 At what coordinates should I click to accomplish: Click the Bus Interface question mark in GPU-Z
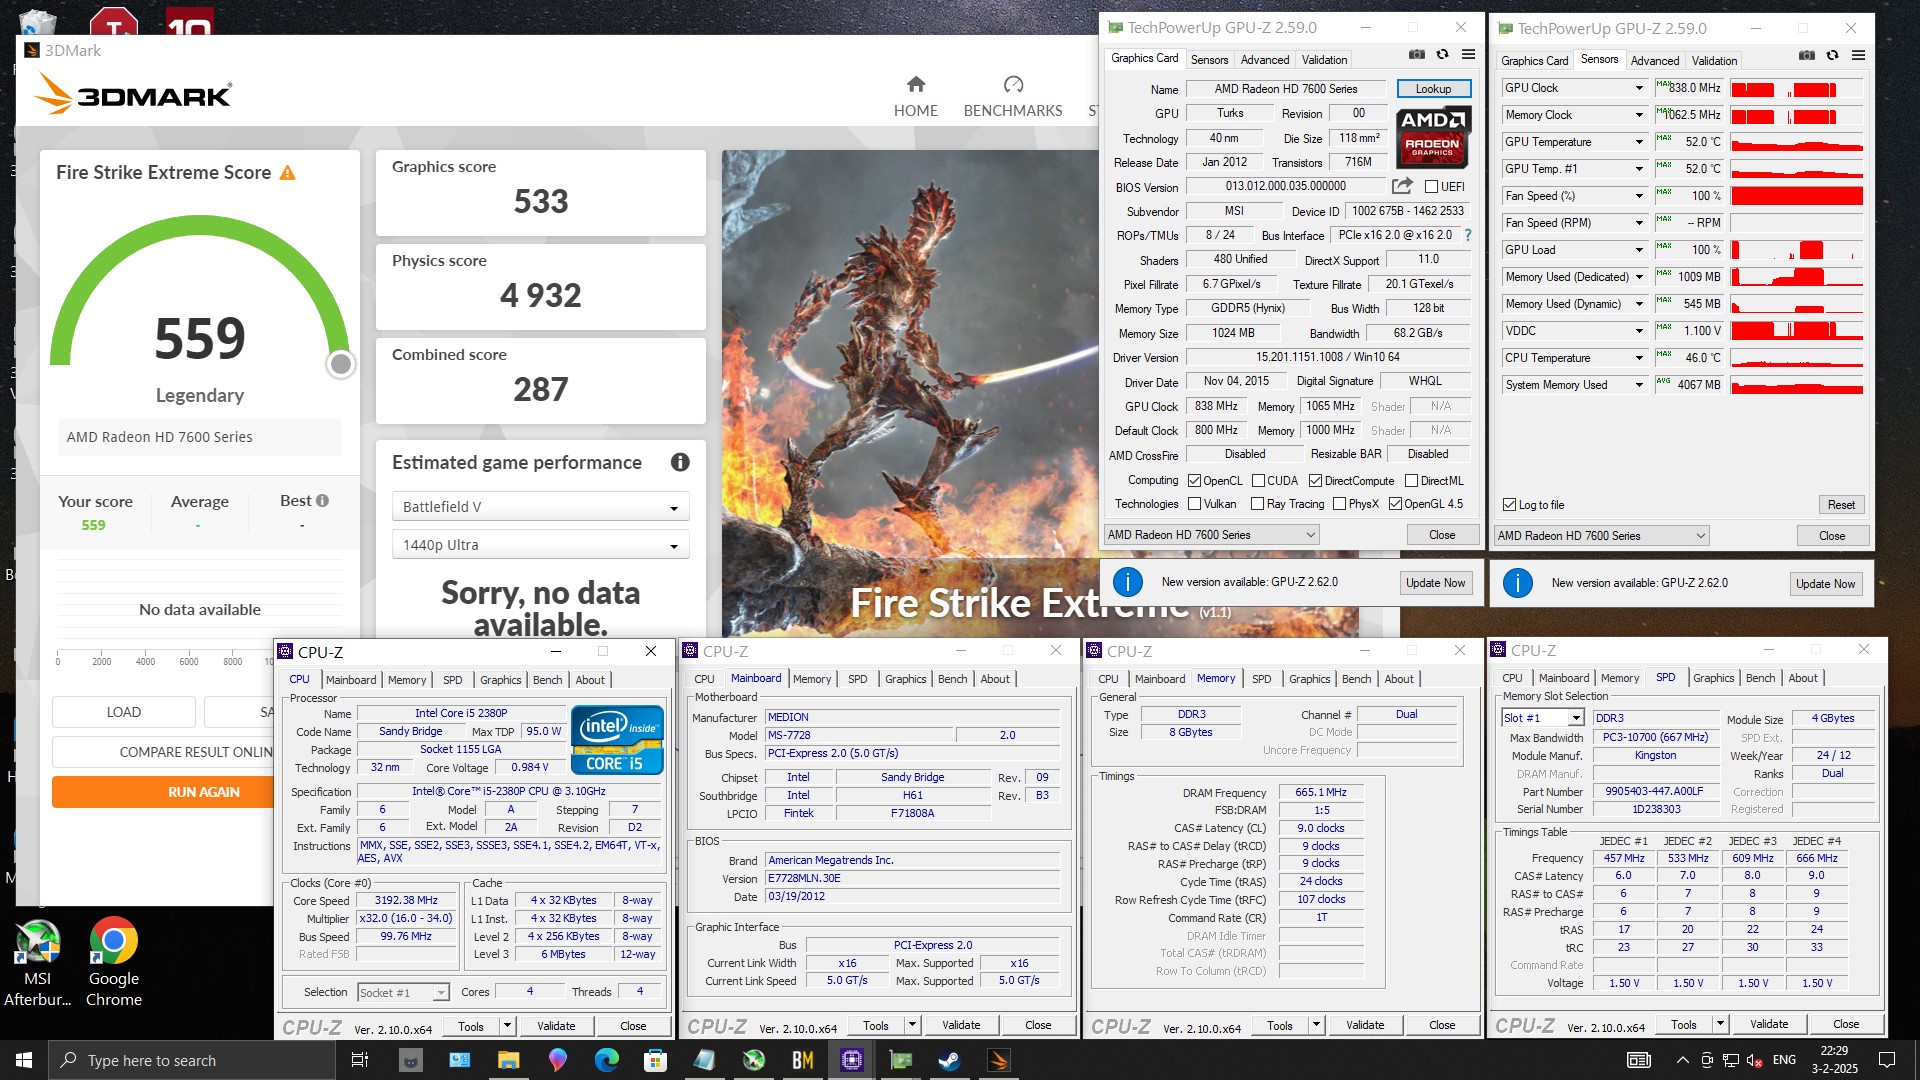tap(1468, 236)
